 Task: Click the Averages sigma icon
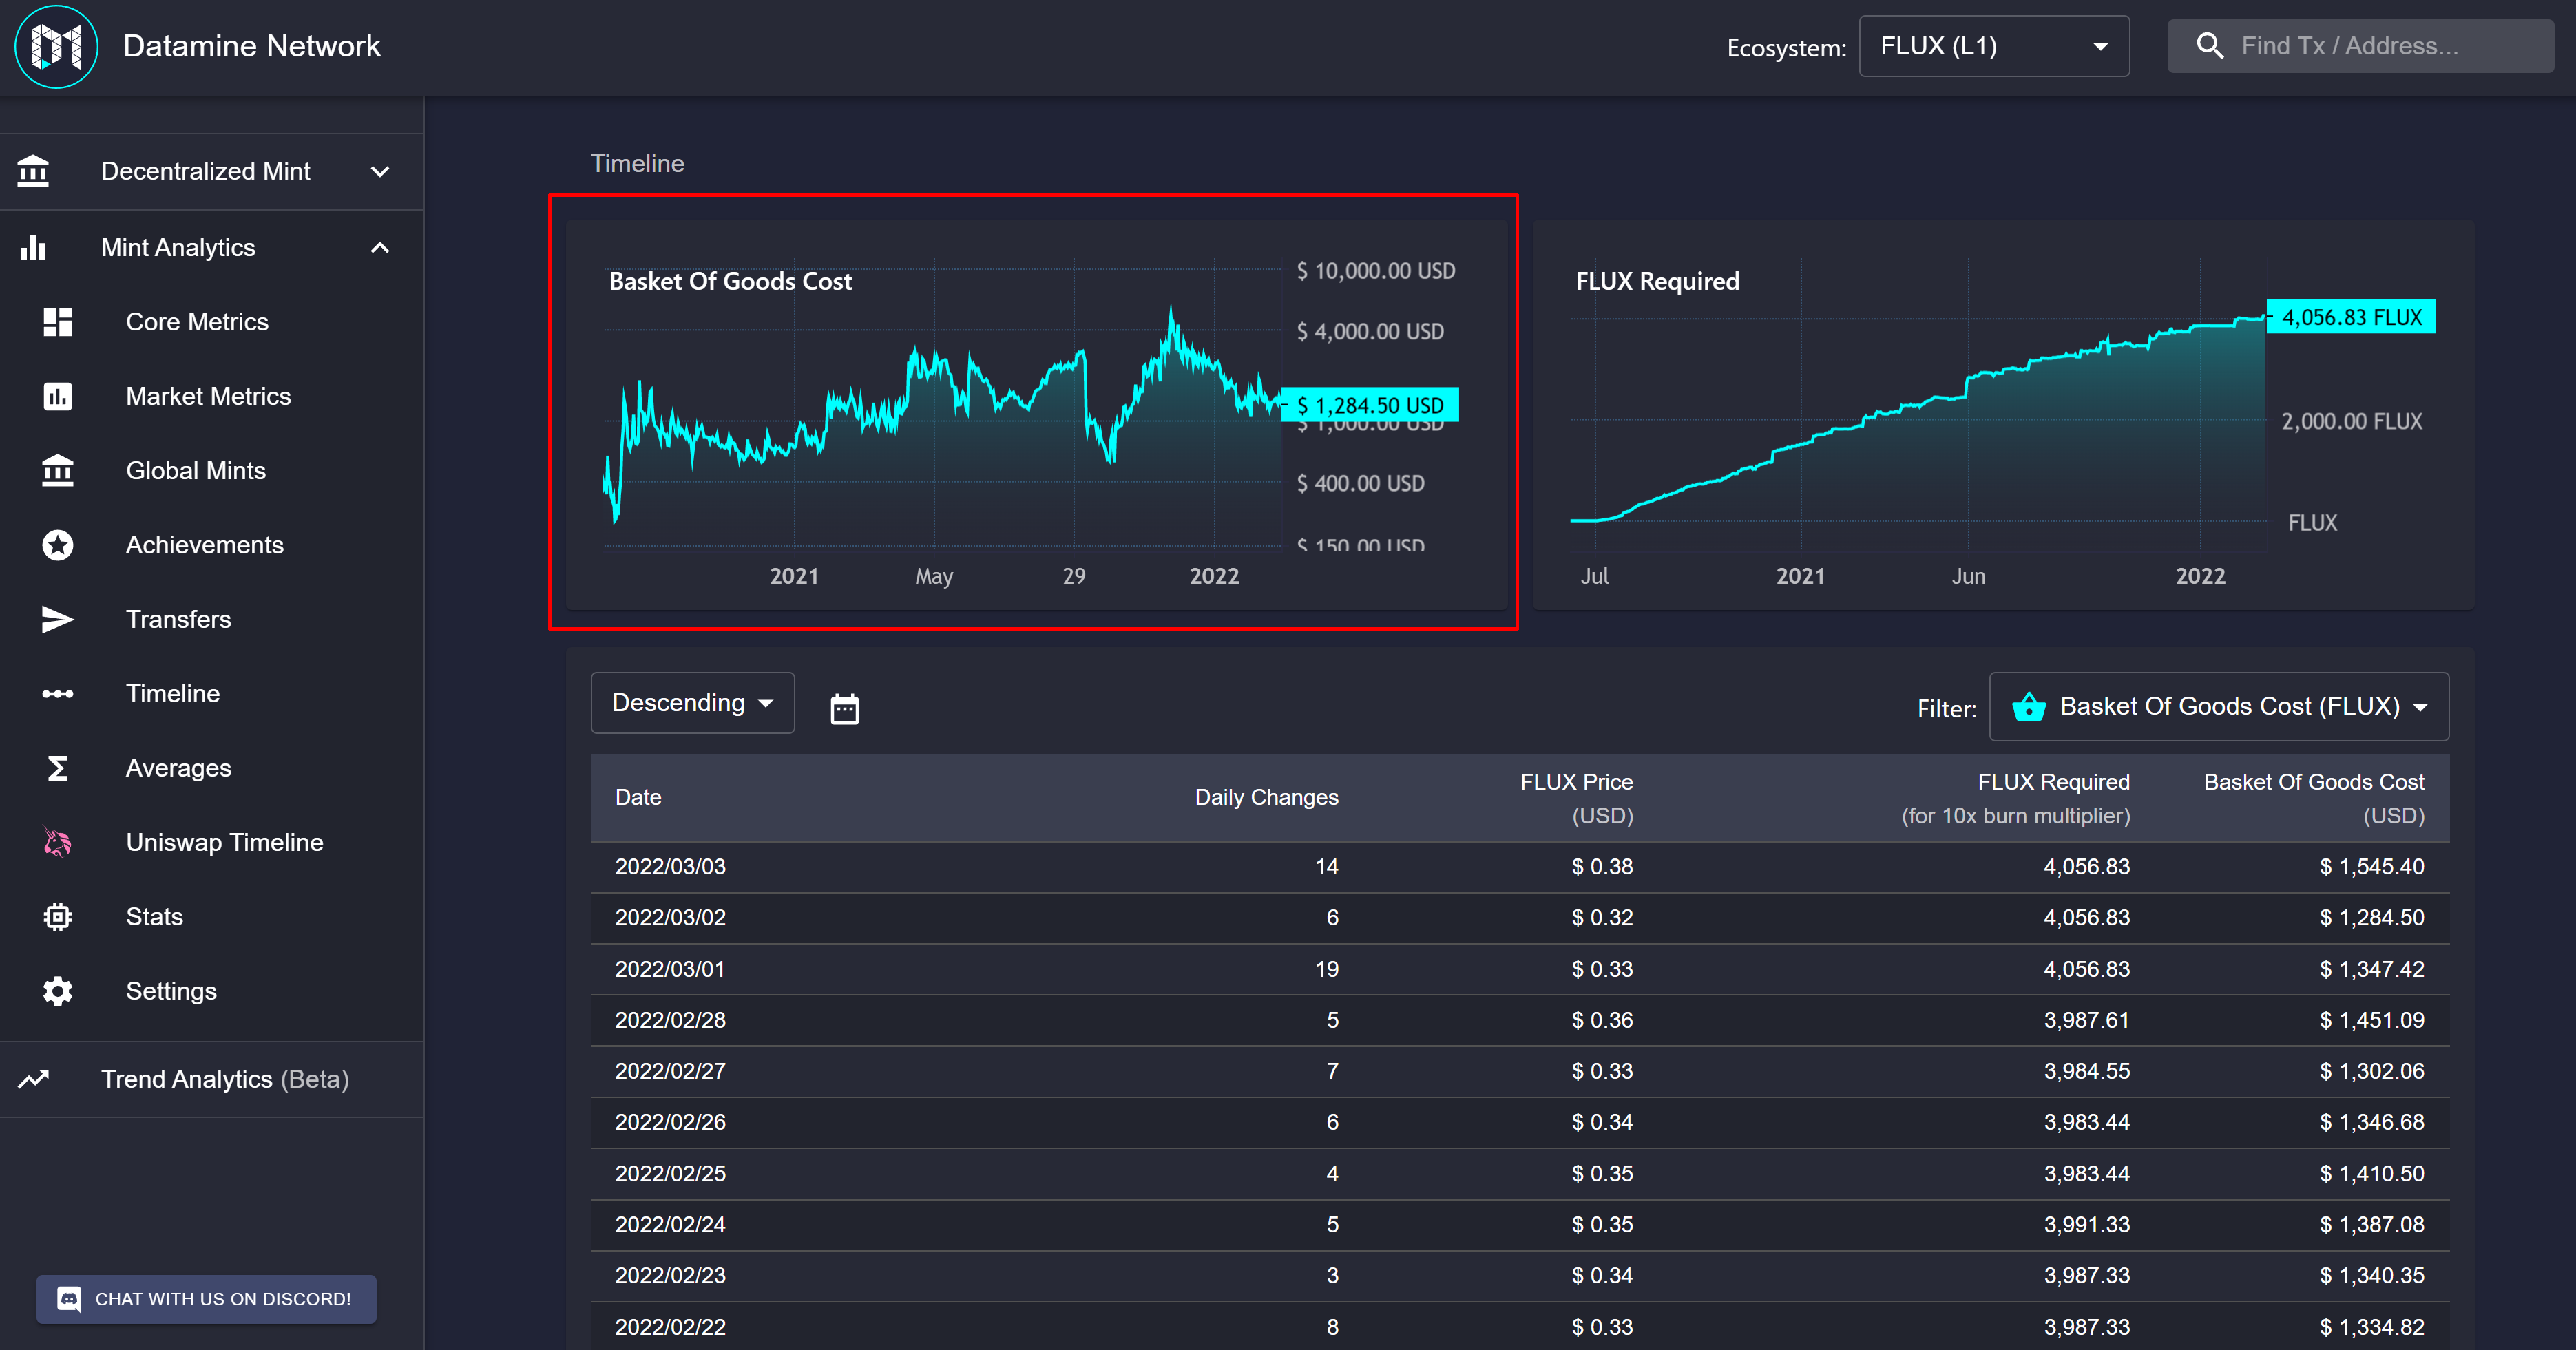[x=58, y=768]
